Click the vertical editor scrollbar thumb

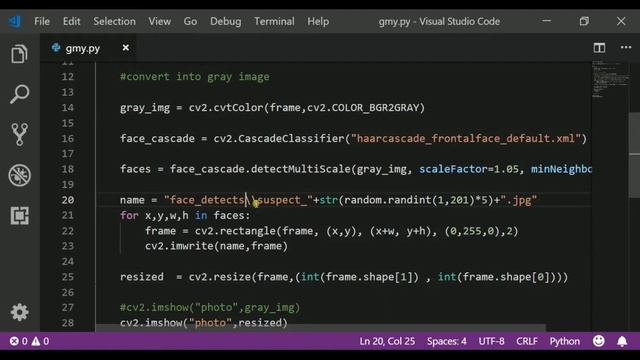[634, 155]
